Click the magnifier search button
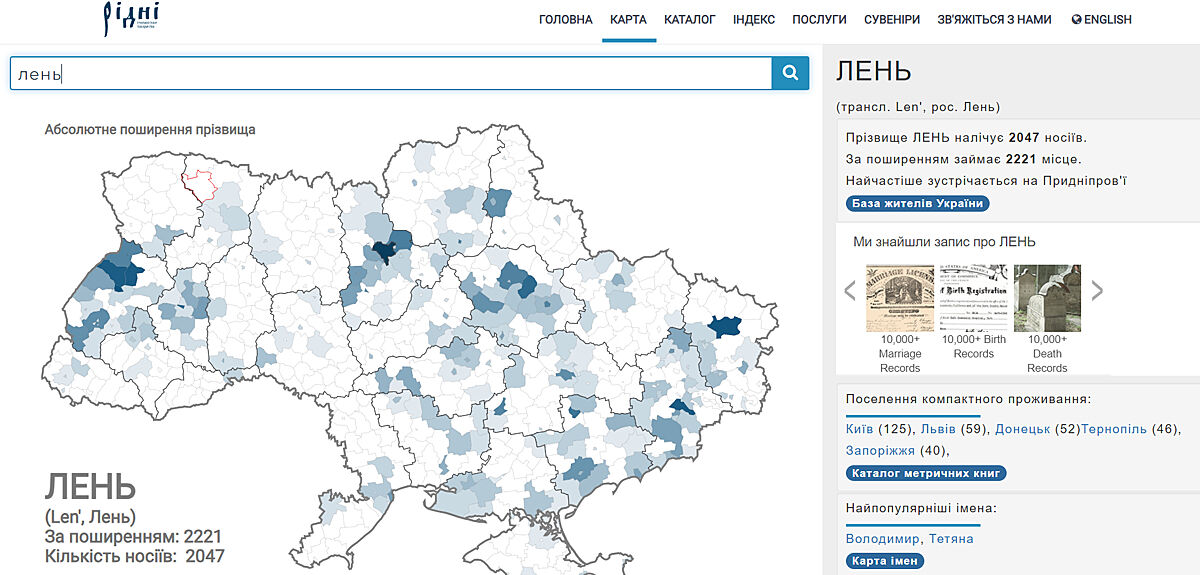 point(790,73)
